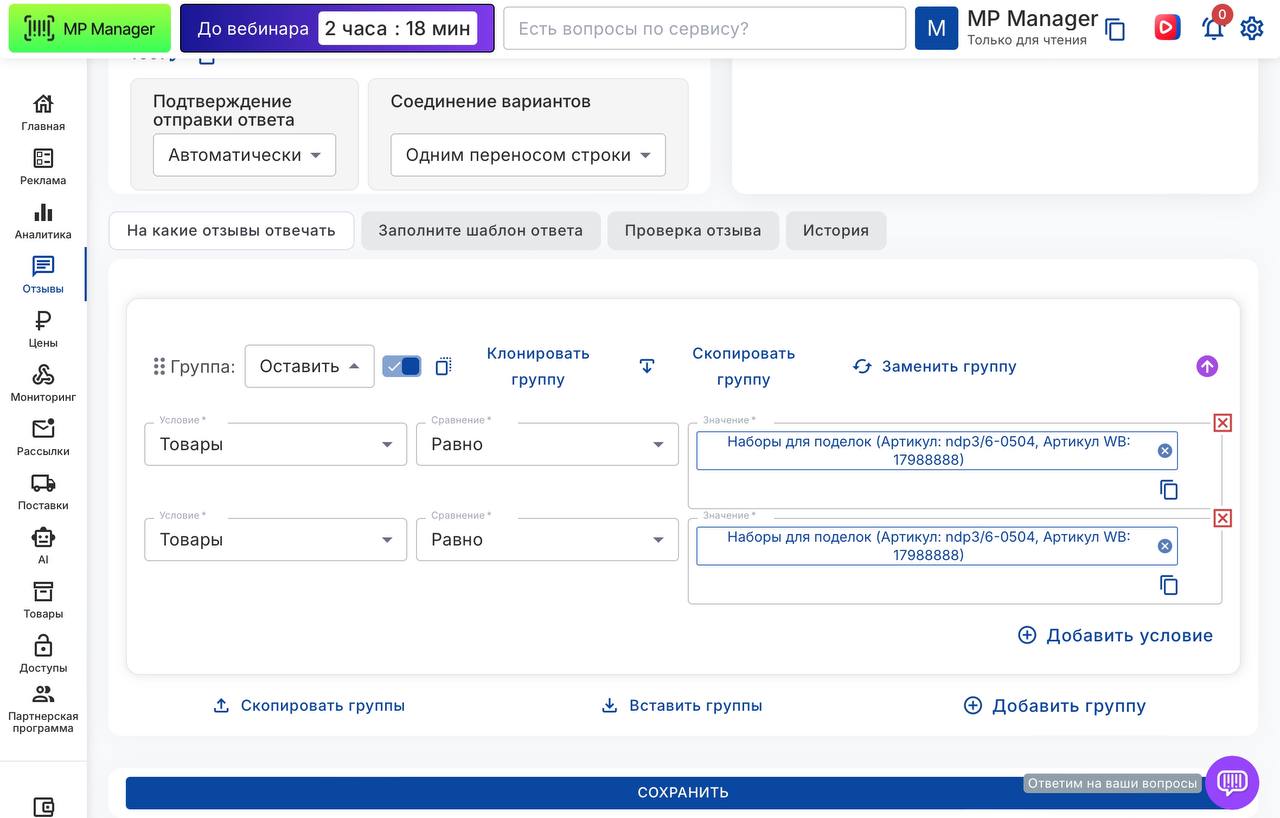
Task: Expand the Группа Оставить dropdown
Action: [x=309, y=366]
